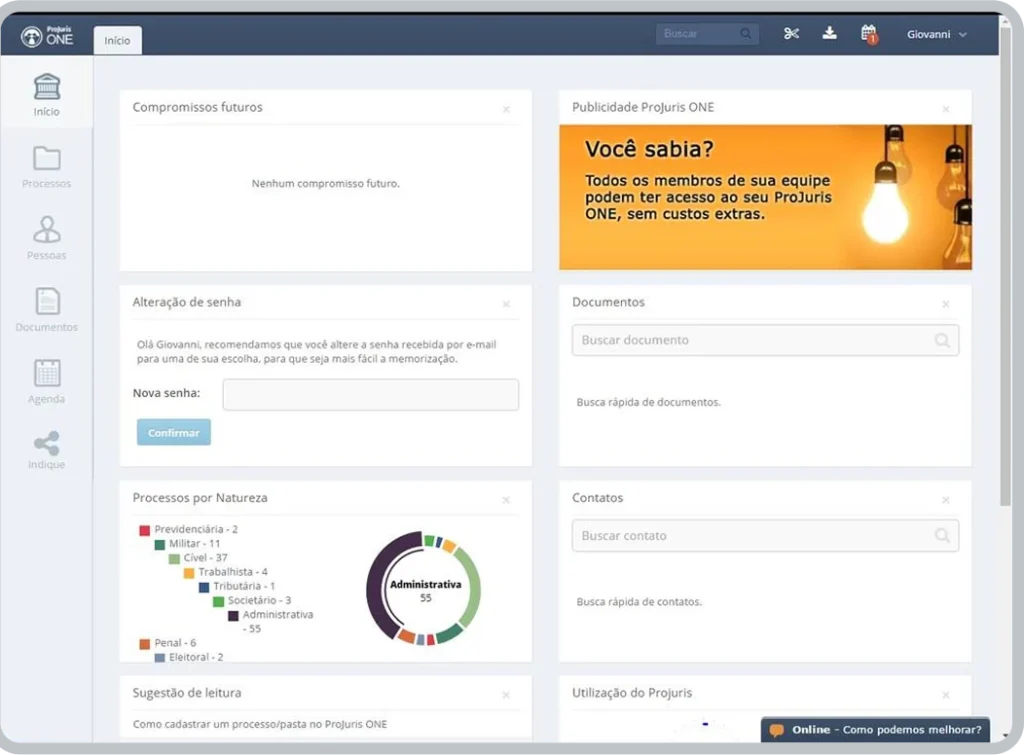1024x755 pixels.
Task: Click the Nova senha input field
Action: pyautogui.click(x=370, y=394)
